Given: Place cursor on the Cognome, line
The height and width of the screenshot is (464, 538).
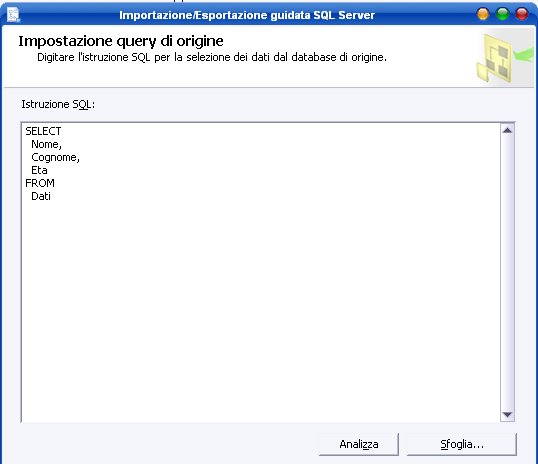Looking at the screenshot, I should pos(55,157).
